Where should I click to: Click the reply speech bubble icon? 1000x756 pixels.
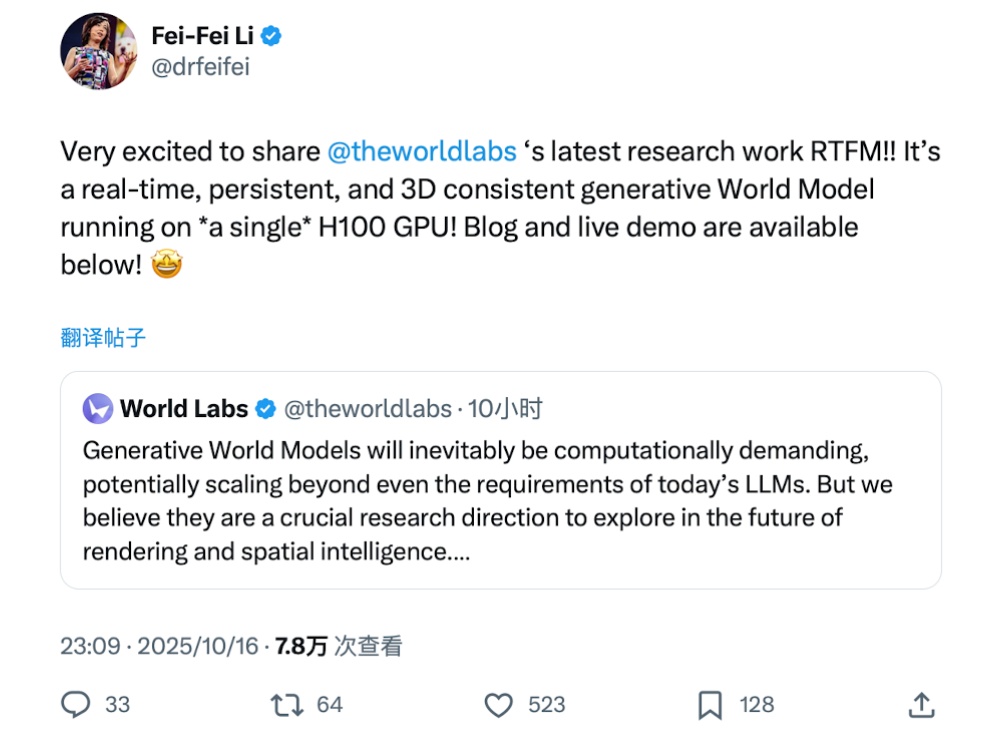[76, 705]
